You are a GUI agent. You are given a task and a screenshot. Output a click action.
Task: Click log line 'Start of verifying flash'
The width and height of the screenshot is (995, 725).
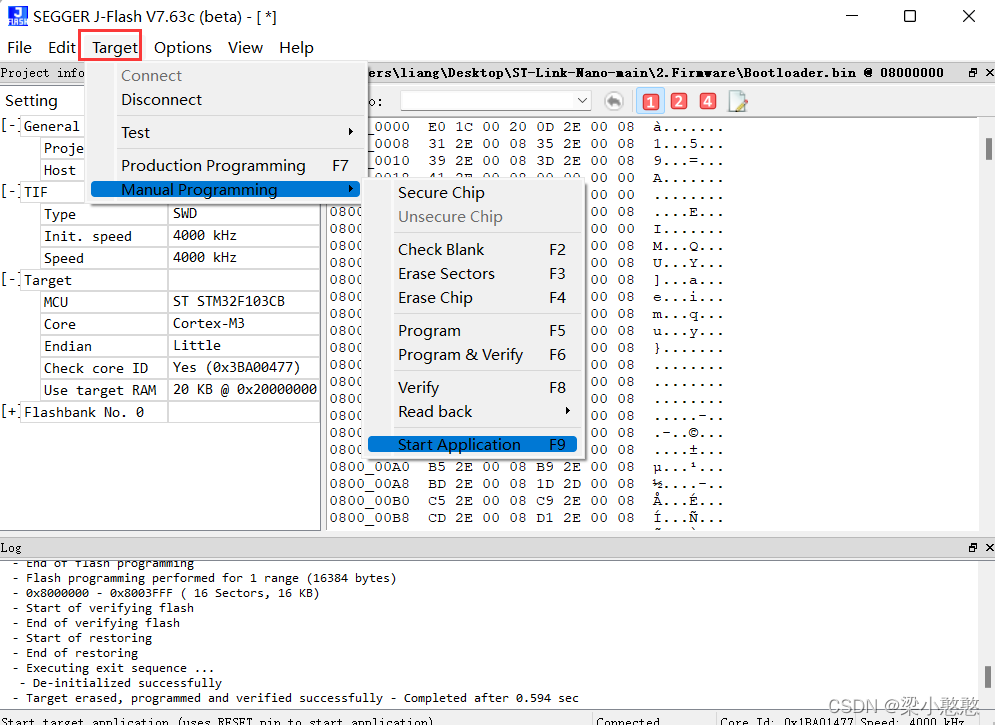(110, 608)
